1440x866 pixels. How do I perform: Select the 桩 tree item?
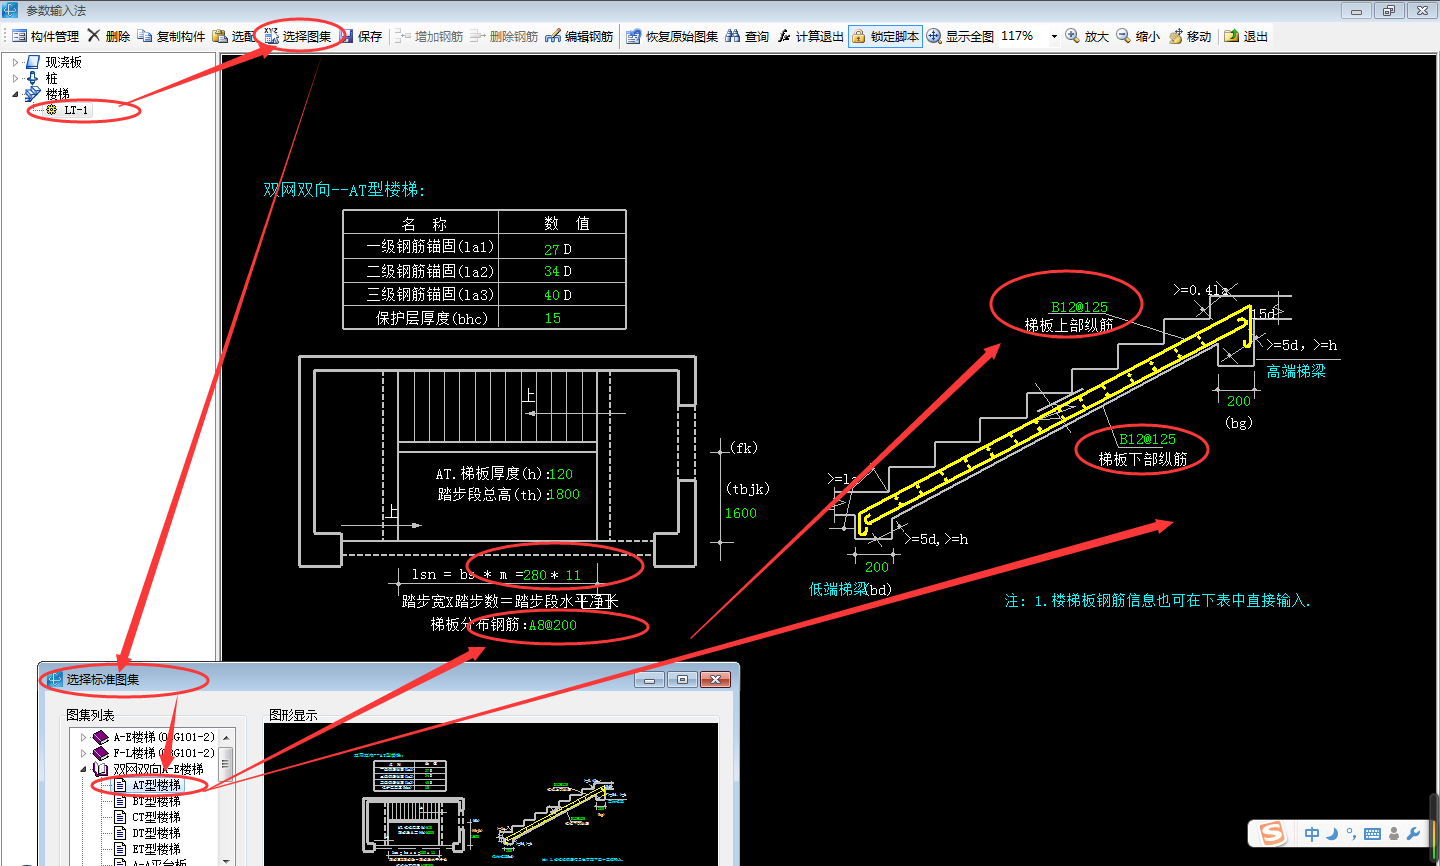51,78
